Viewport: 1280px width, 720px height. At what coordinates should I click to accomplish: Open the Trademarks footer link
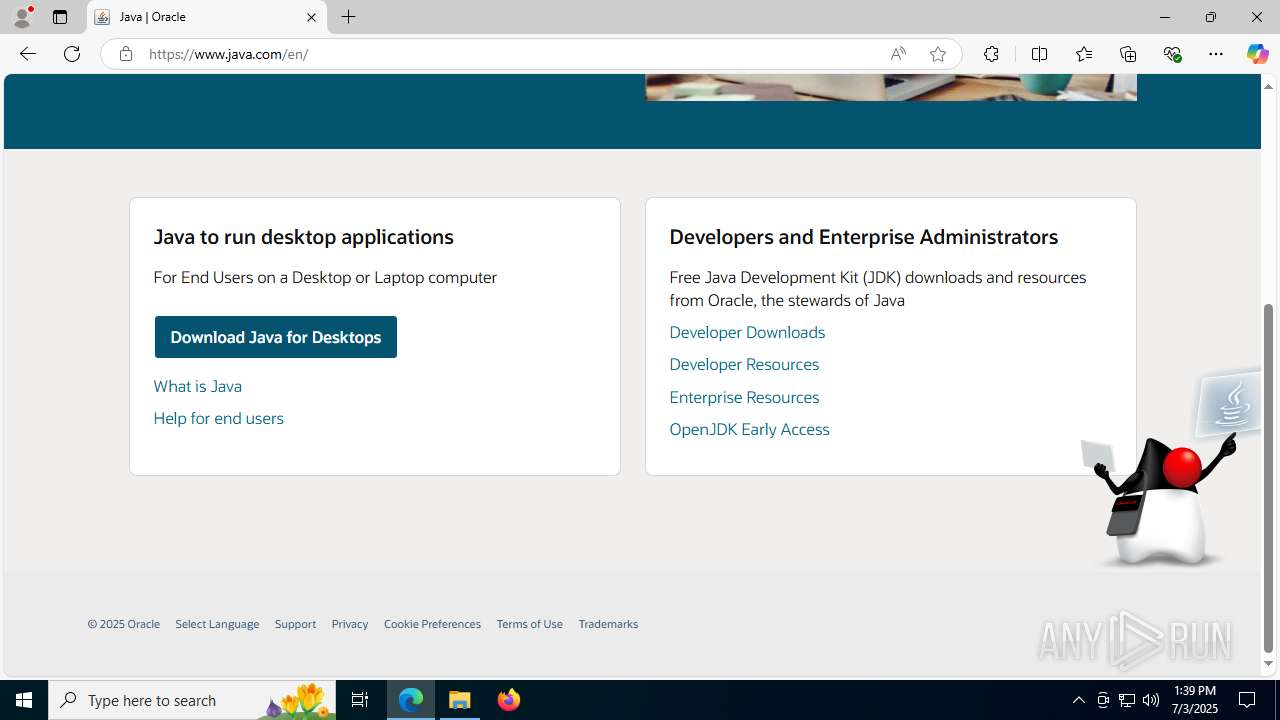tap(608, 624)
